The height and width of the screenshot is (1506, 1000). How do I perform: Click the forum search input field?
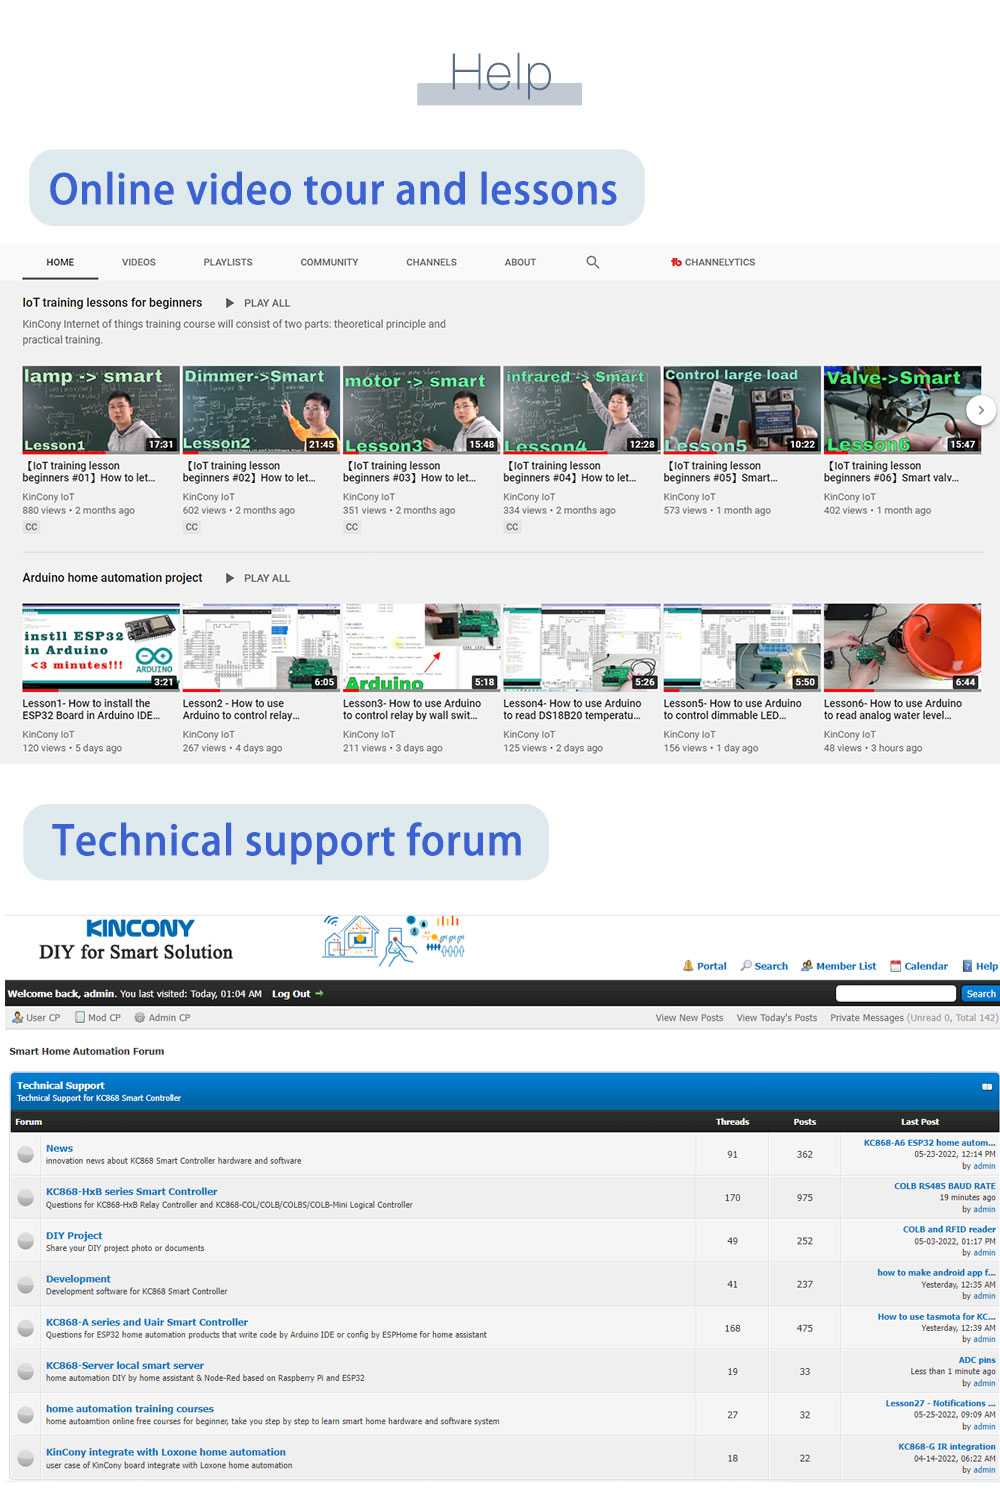tap(895, 994)
